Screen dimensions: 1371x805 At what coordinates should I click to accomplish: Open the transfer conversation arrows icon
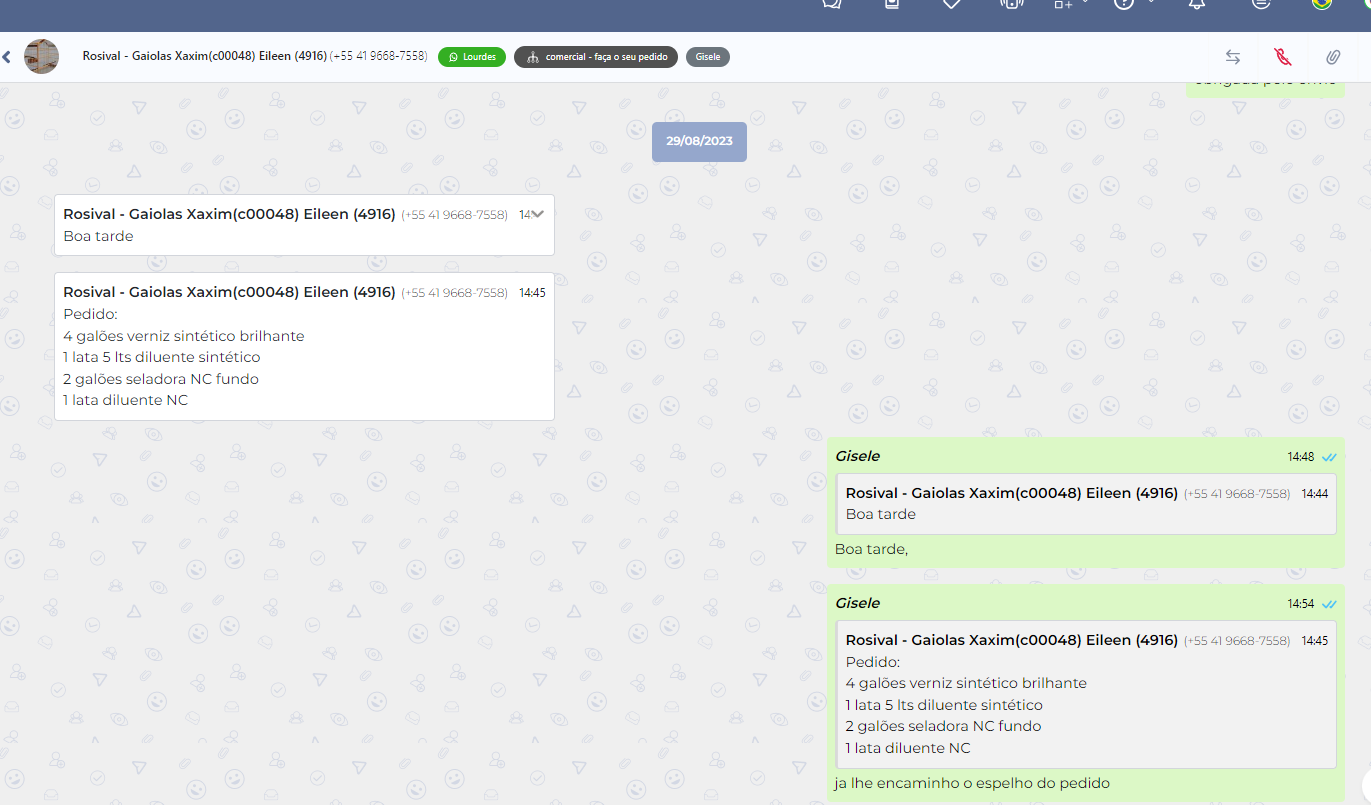1233,57
